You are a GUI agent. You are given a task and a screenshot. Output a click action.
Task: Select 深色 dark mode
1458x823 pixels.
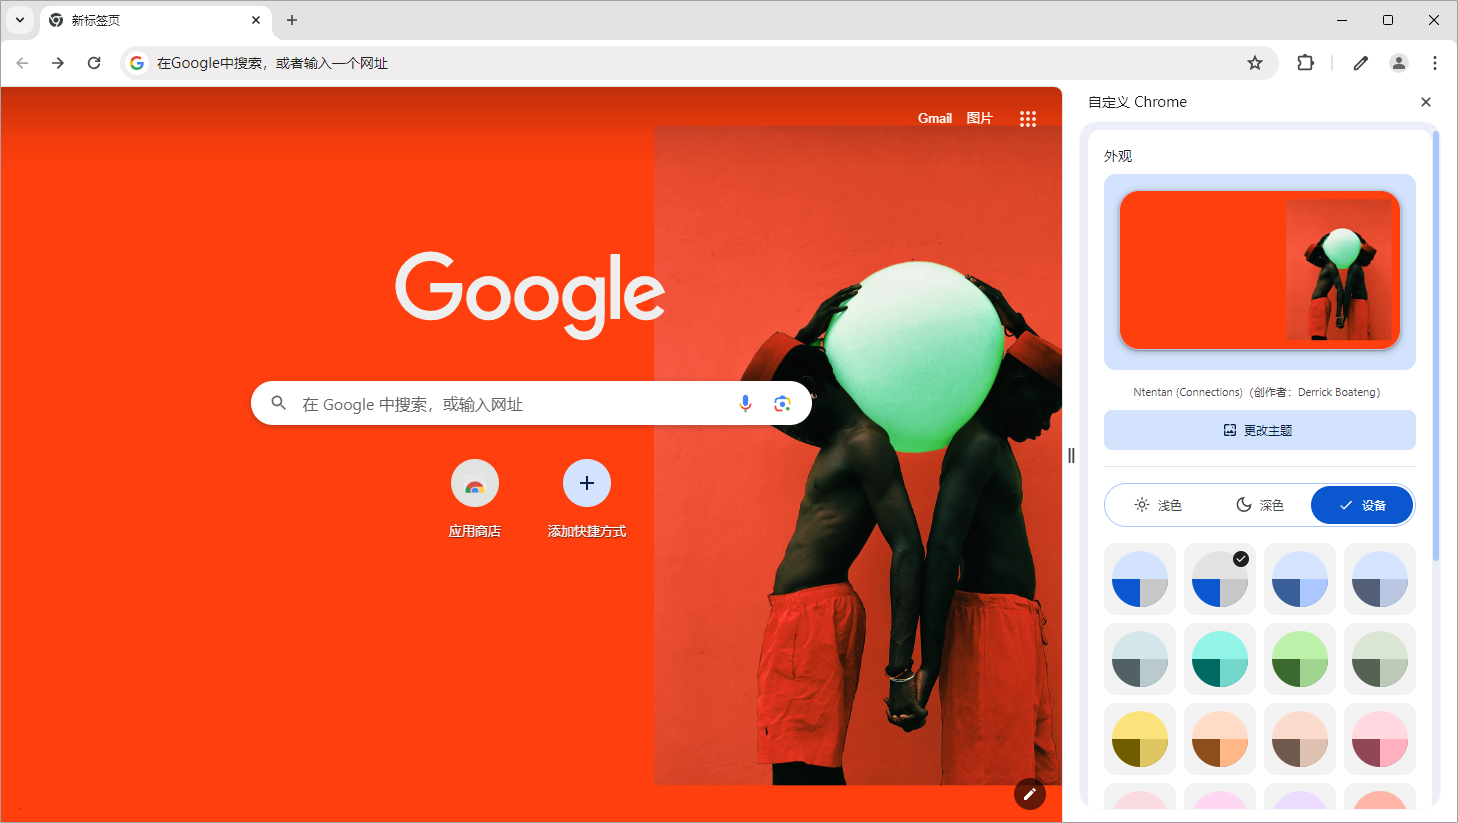[1260, 505]
